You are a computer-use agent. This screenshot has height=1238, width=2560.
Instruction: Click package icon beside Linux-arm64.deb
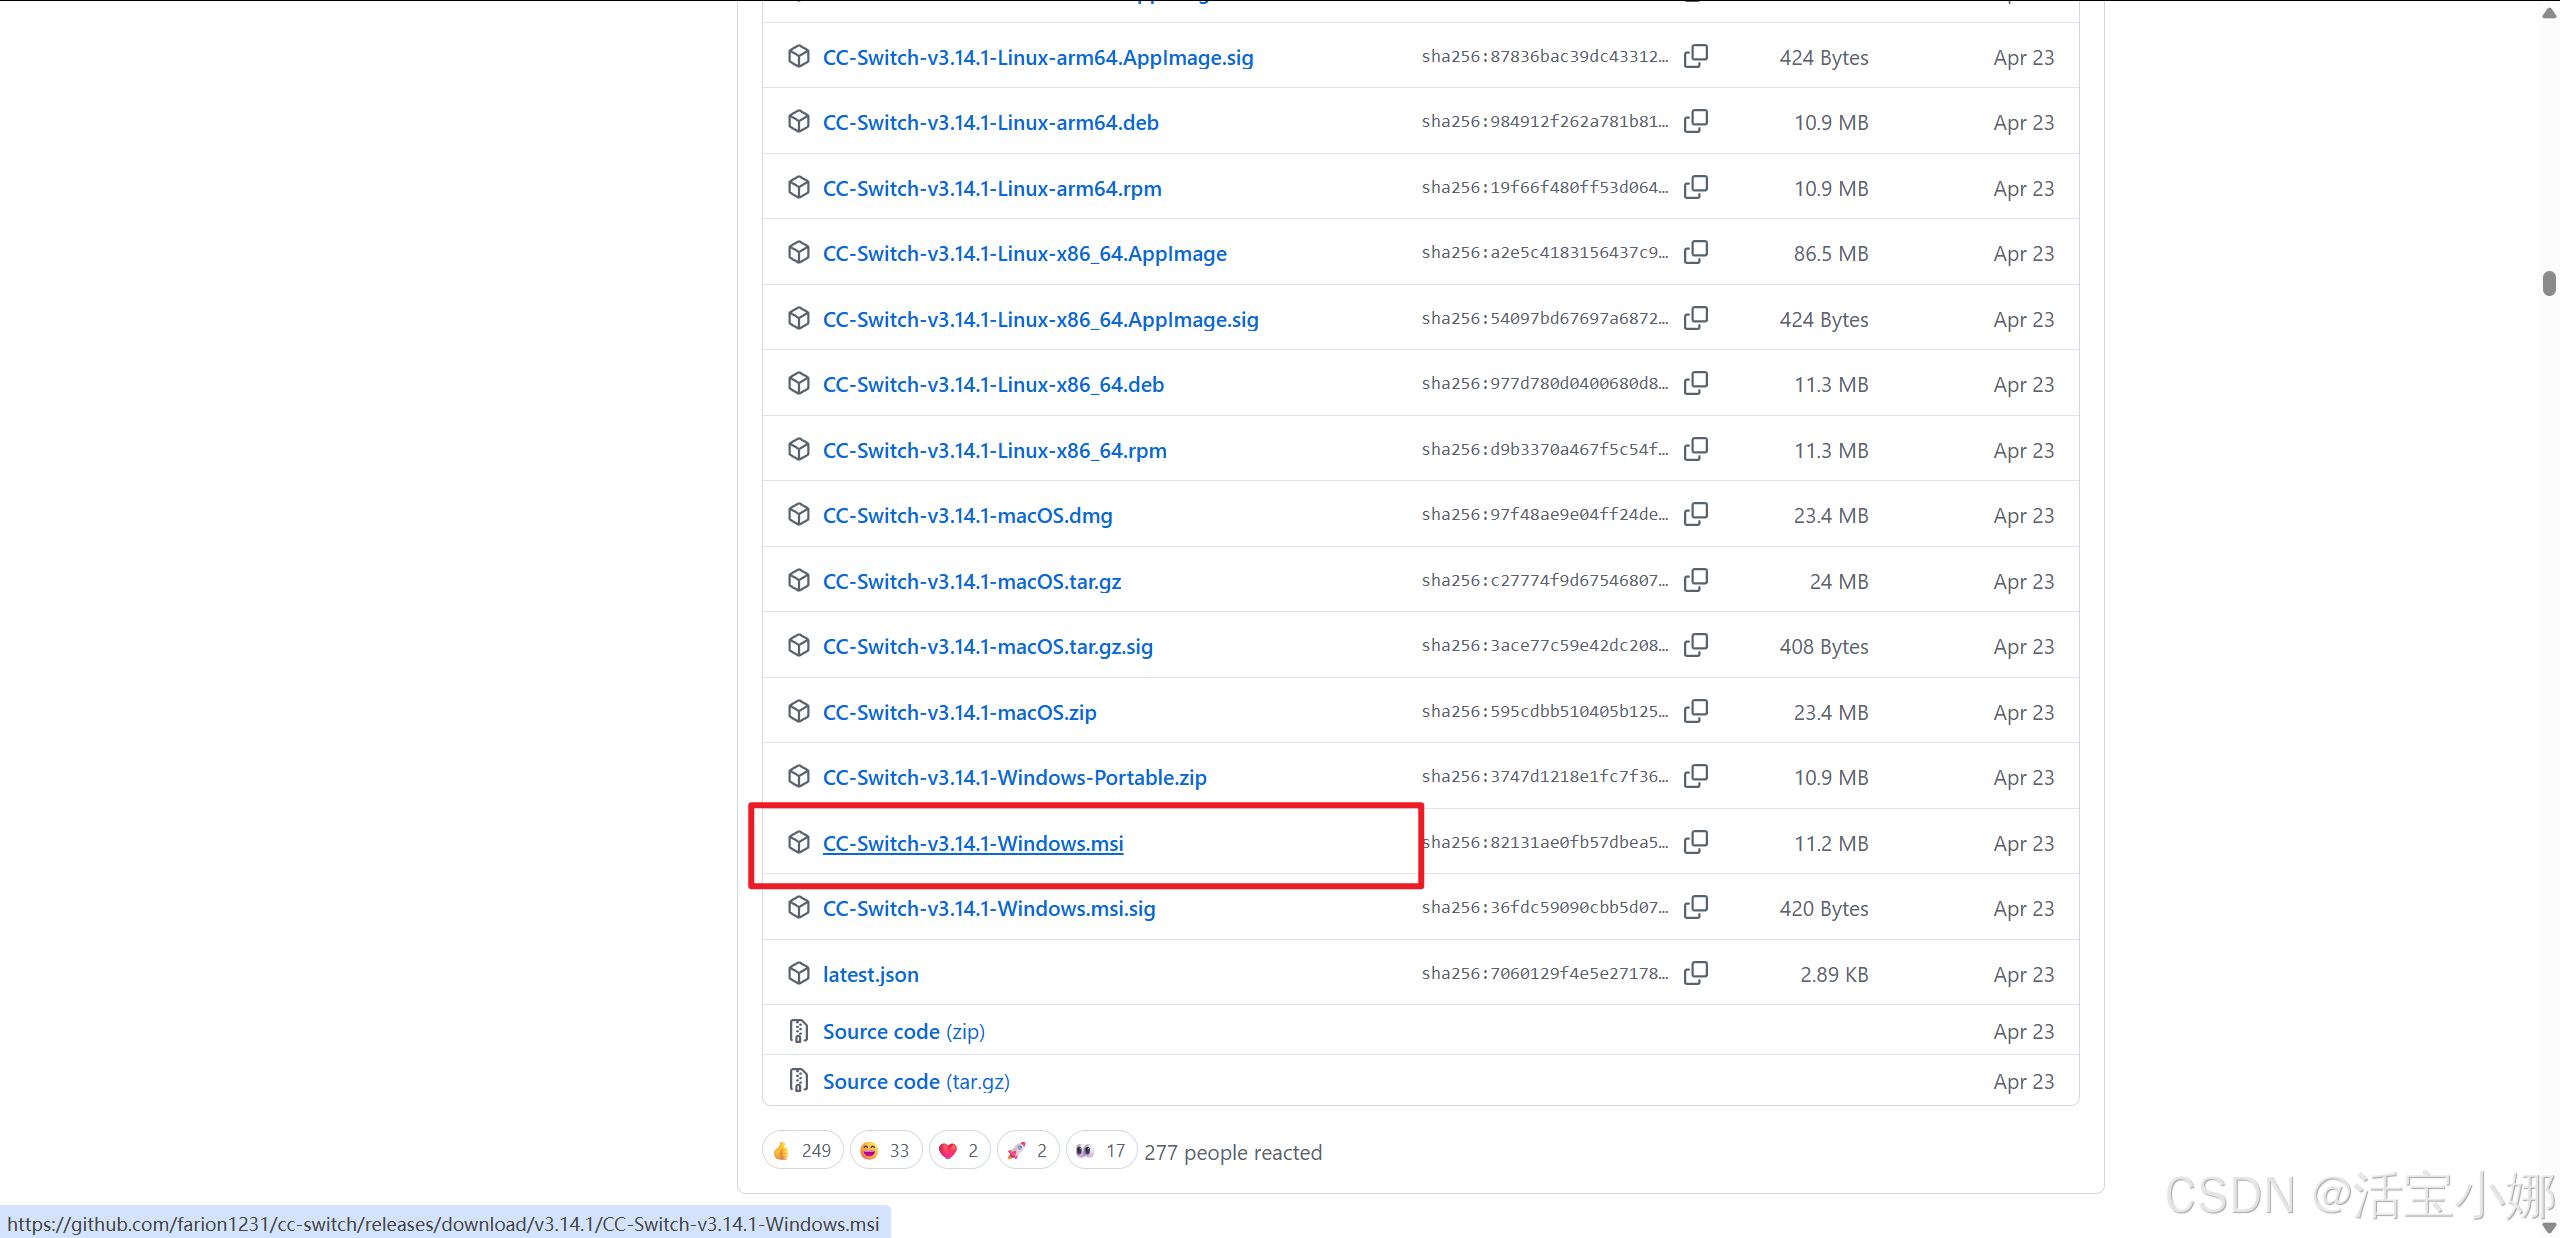point(798,122)
